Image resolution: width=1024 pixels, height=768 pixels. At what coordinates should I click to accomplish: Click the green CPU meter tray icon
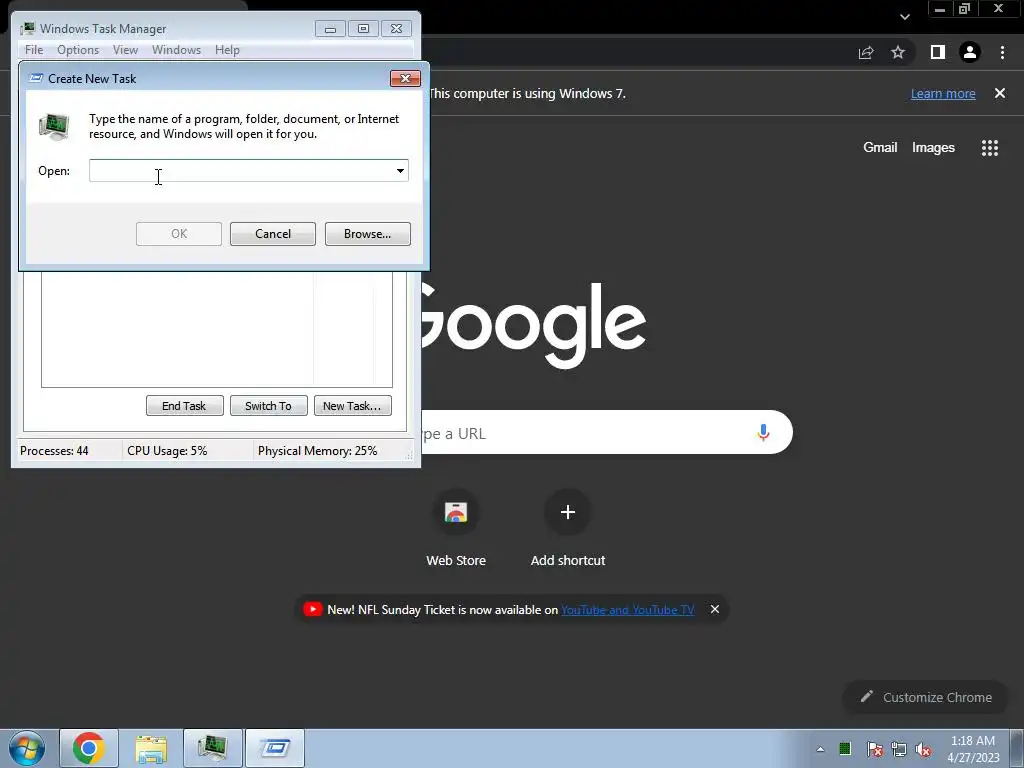(845, 748)
